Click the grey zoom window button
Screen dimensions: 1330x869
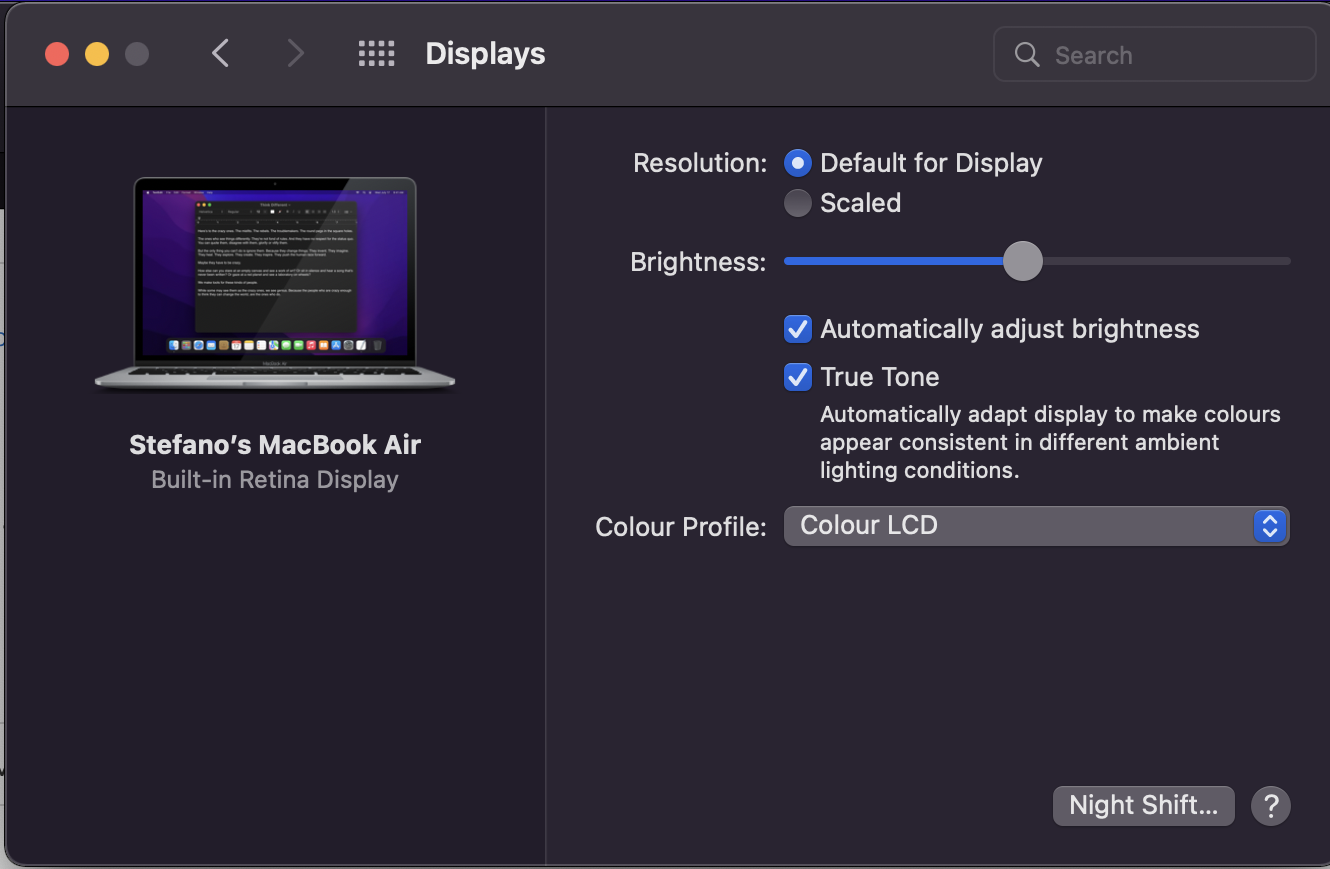tap(137, 54)
